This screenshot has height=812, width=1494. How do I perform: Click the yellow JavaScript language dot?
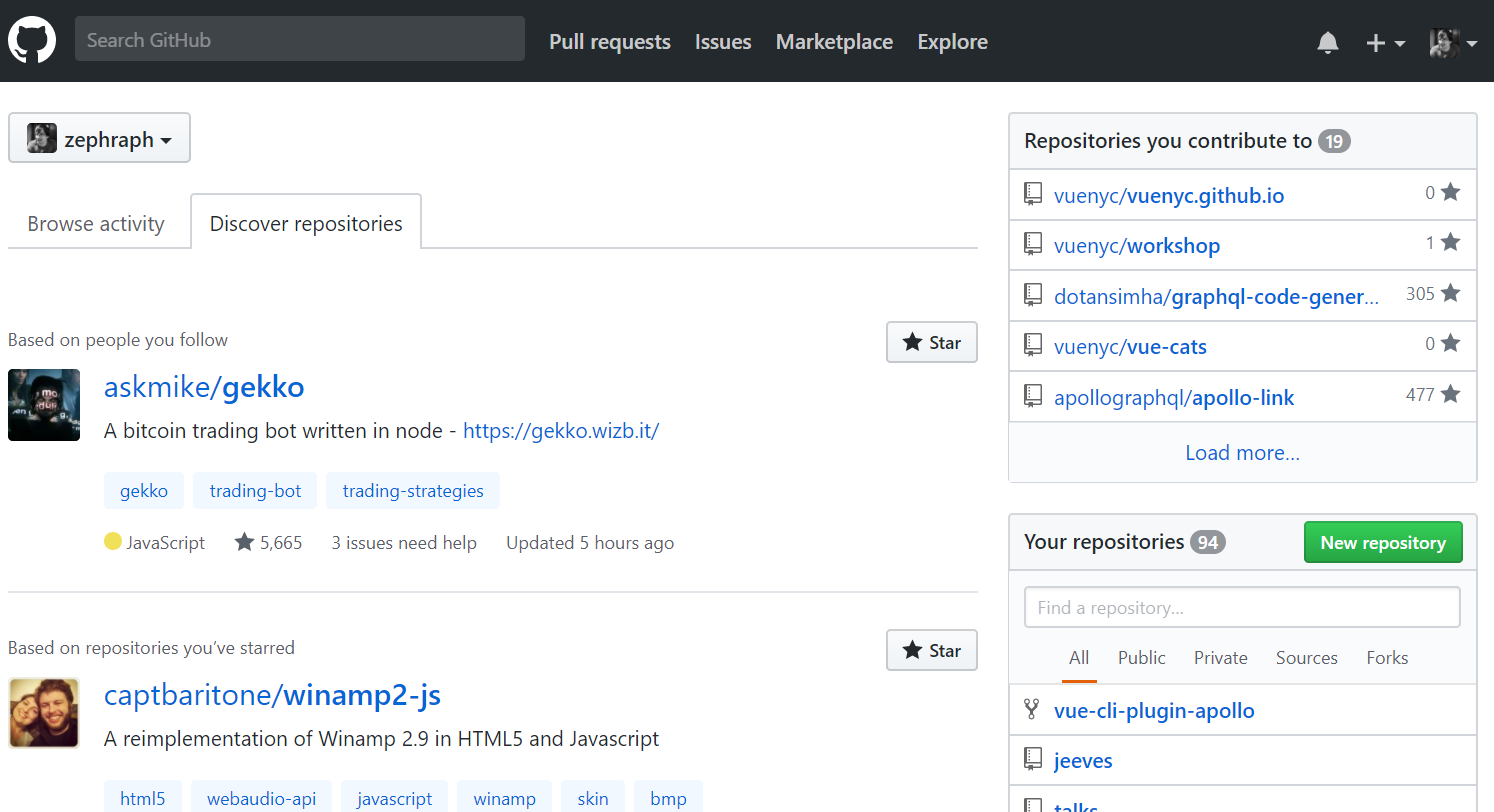tap(113, 542)
